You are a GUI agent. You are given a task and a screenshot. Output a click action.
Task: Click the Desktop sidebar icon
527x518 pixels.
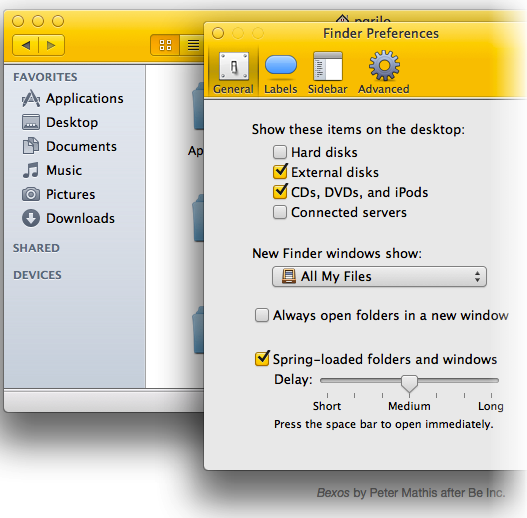point(31,122)
